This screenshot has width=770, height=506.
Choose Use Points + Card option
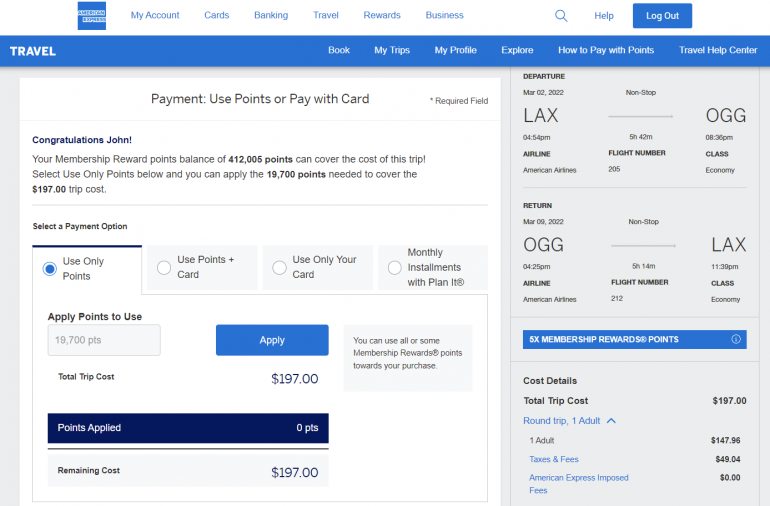pos(164,267)
